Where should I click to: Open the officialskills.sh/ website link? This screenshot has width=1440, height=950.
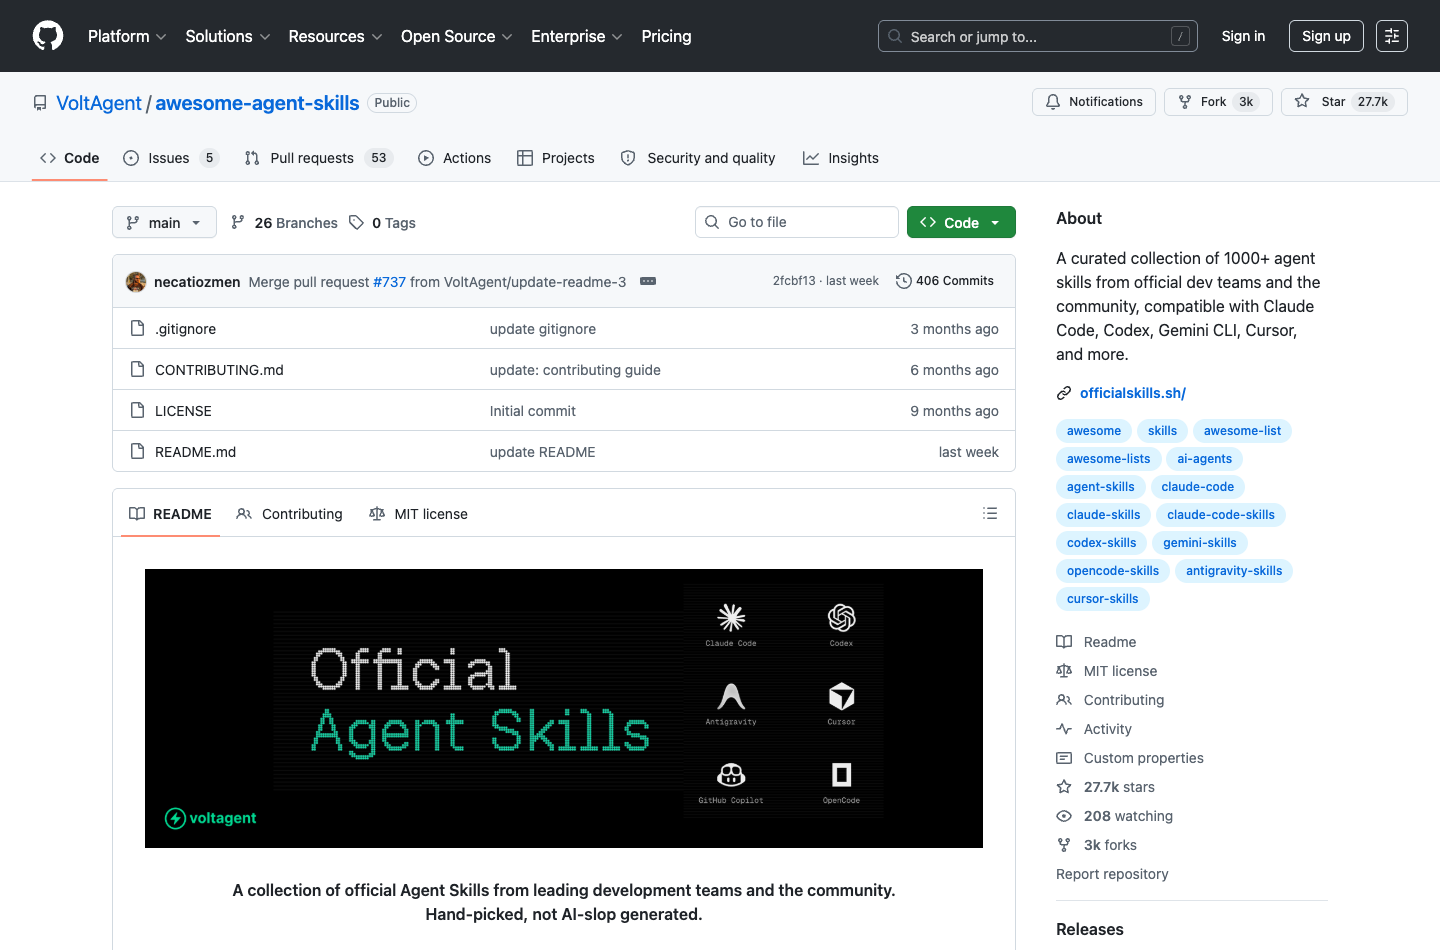[1133, 393]
